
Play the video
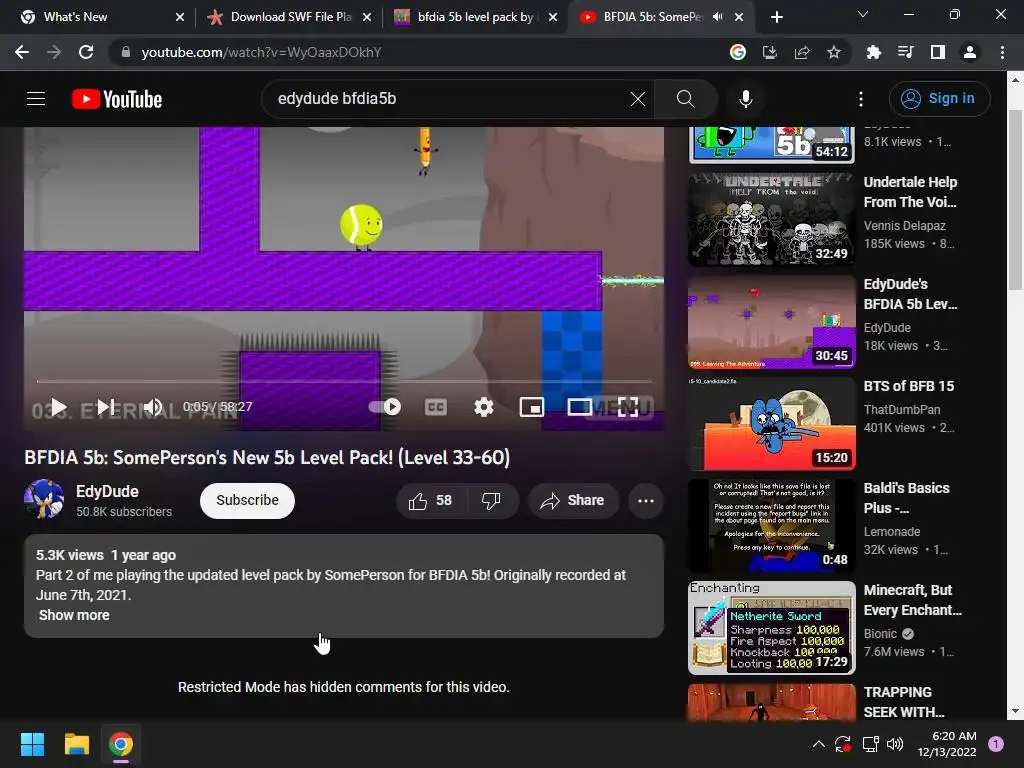58,407
